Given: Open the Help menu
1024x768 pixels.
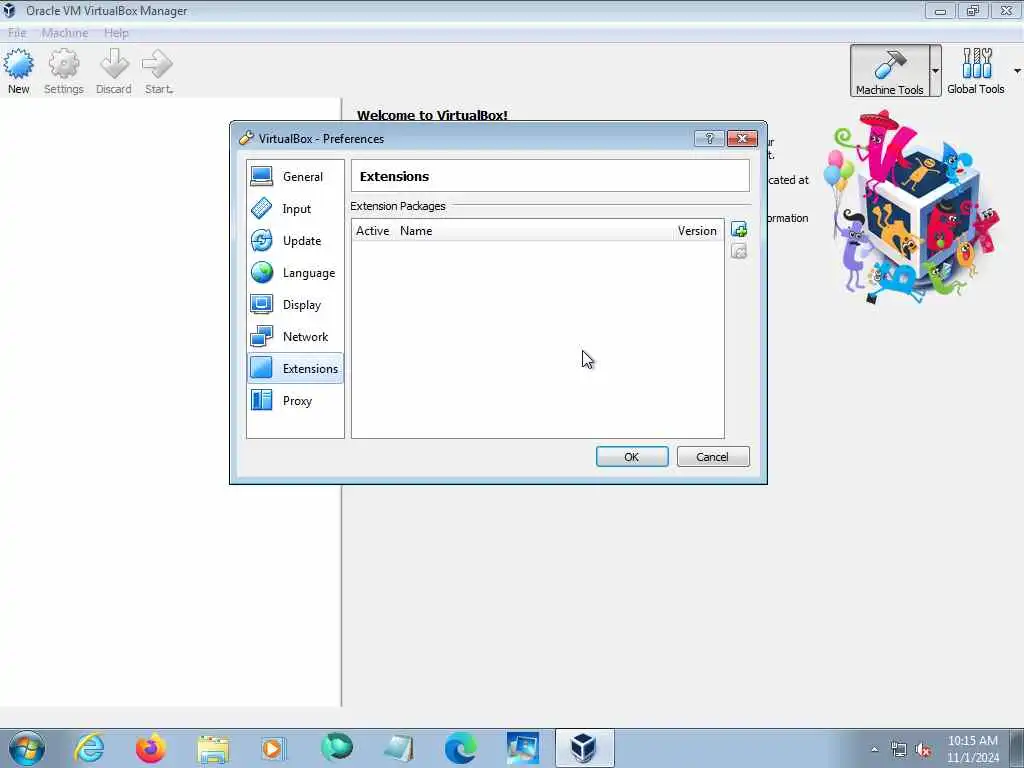Looking at the screenshot, I should tap(116, 33).
